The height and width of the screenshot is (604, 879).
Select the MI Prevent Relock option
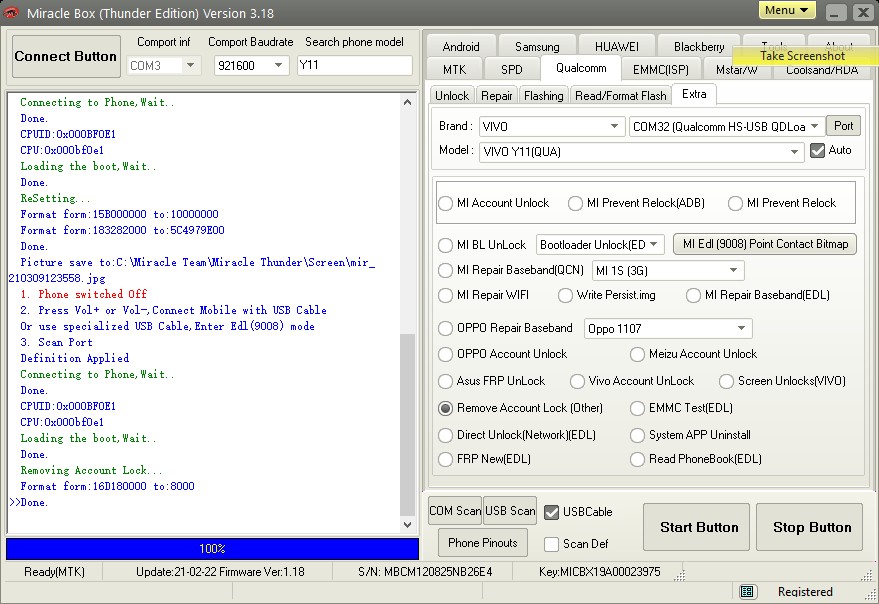(735, 203)
